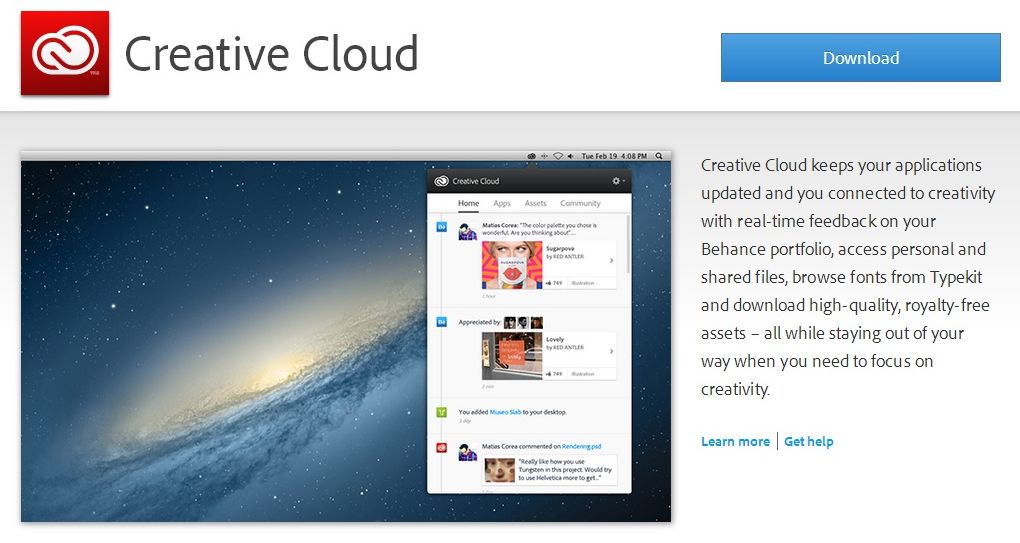Open the Museo Slab font link
Viewport: 1020px width, 543px height.
[x=505, y=412]
